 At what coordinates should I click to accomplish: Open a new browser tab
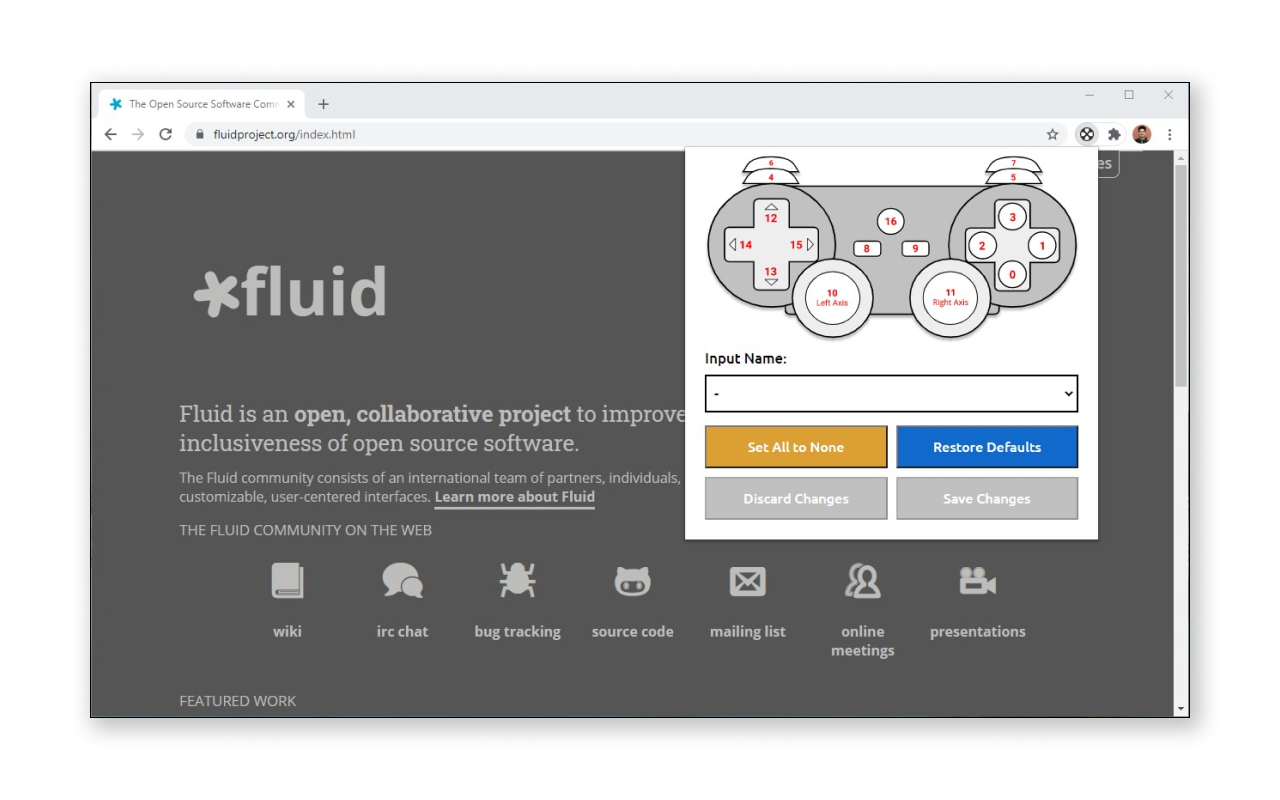pos(323,104)
